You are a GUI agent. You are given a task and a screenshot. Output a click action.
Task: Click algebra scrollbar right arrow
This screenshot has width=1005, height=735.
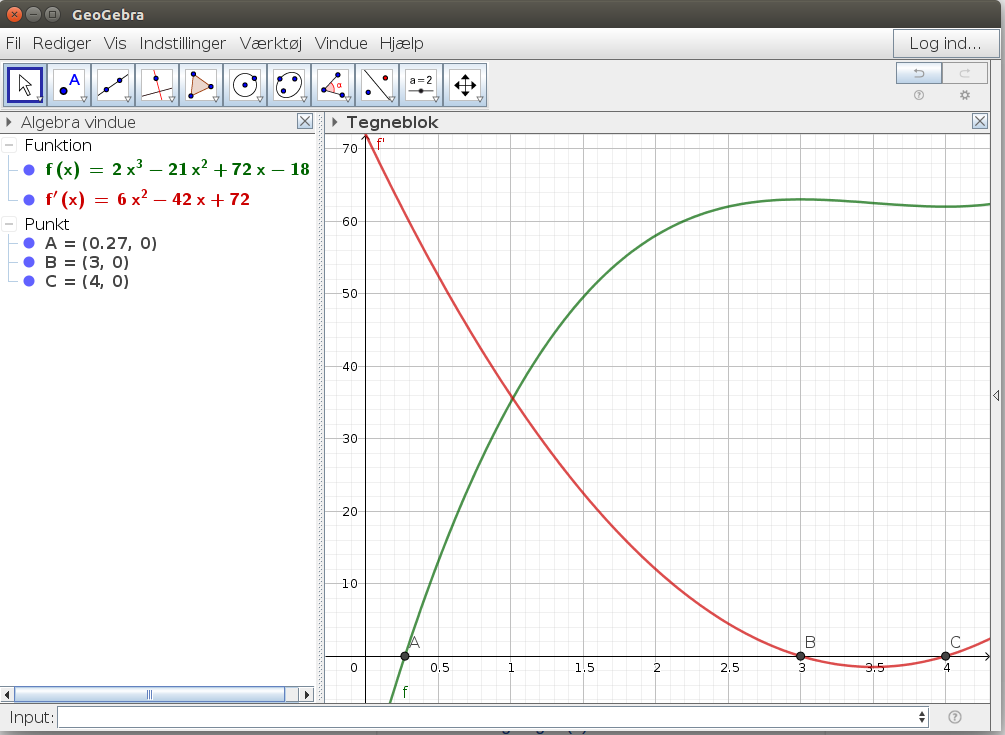pos(307,694)
